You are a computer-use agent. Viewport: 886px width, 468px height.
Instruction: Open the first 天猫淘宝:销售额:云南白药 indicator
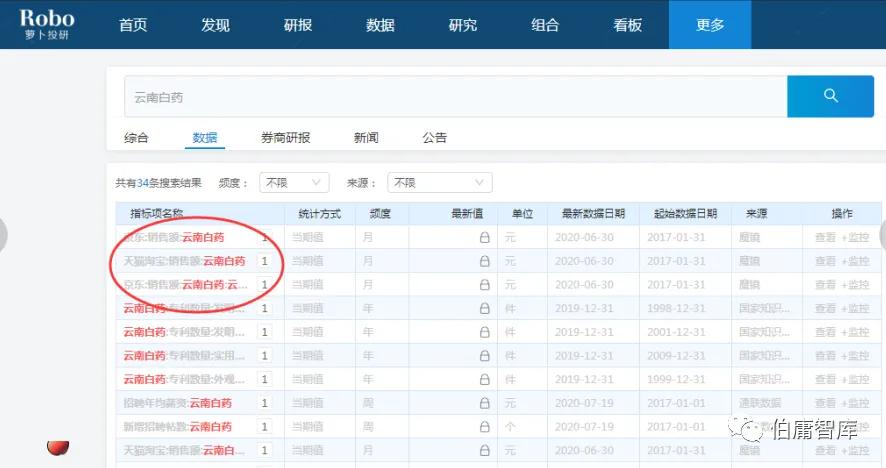pos(184,261)
